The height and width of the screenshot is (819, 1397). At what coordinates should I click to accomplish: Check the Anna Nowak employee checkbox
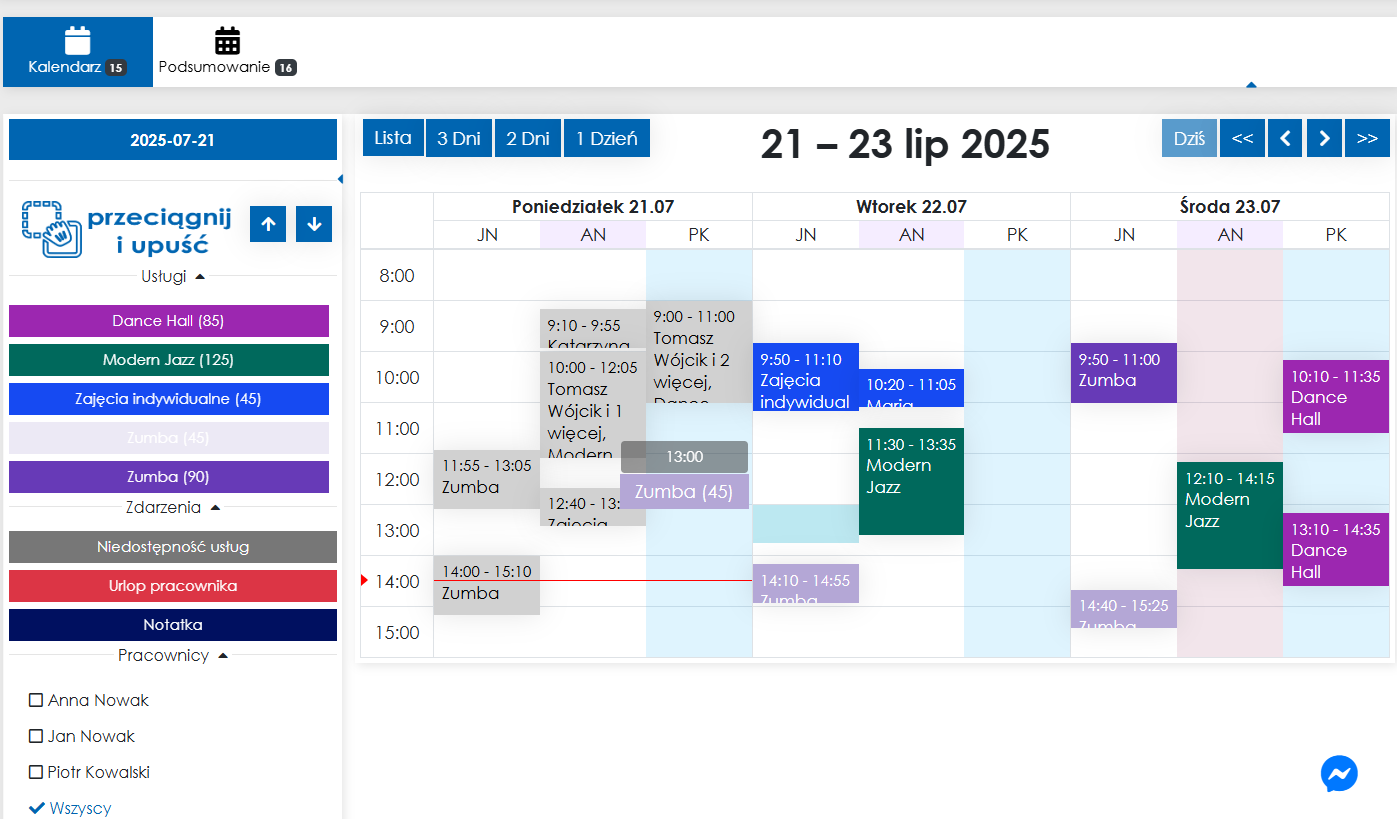[x=36, y=700]
